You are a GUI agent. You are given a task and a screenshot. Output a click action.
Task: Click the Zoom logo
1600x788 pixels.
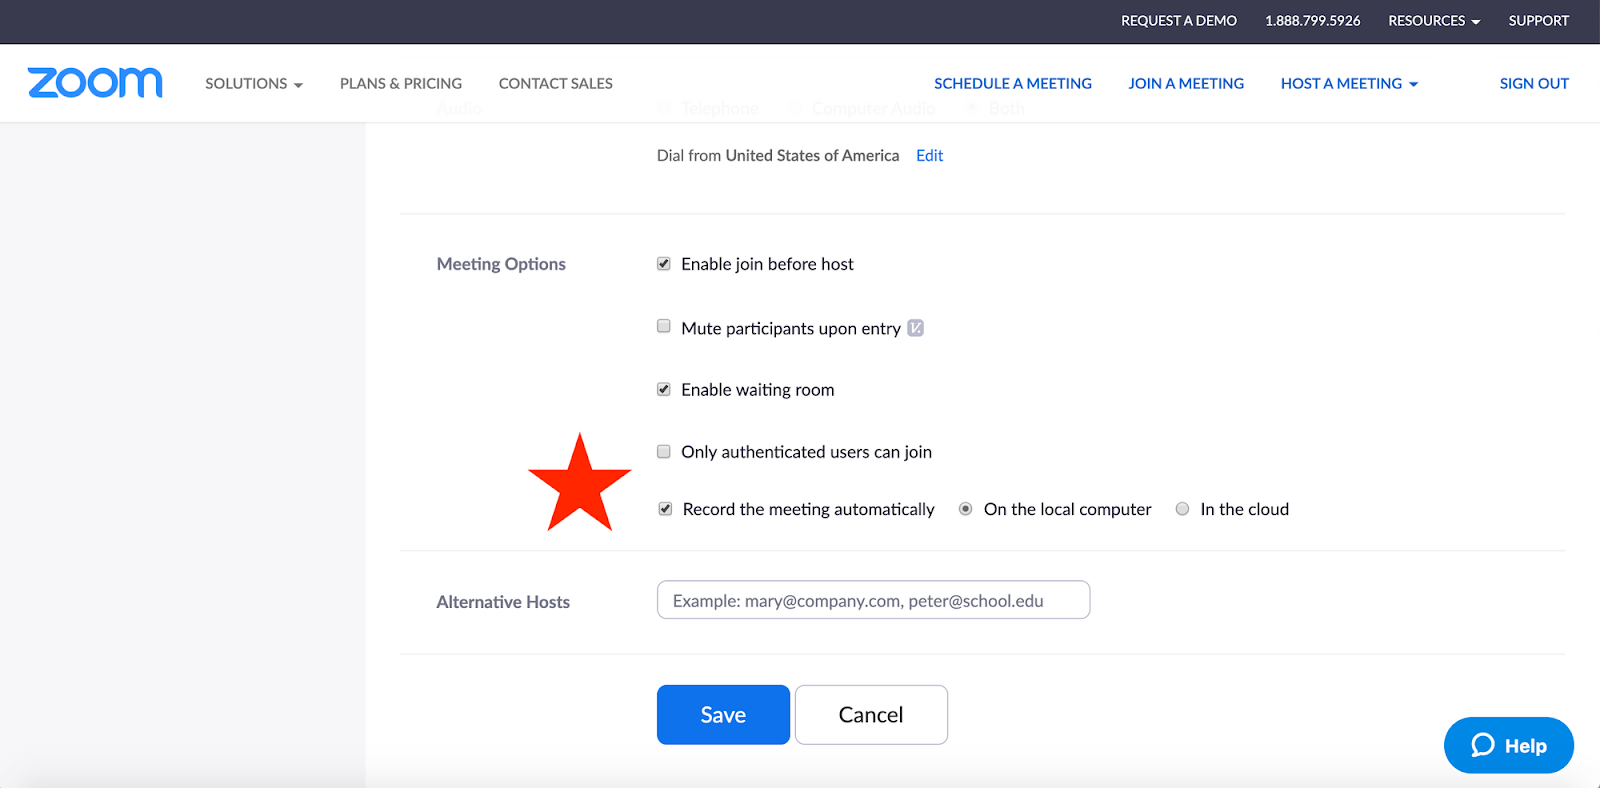click(95, 83)
